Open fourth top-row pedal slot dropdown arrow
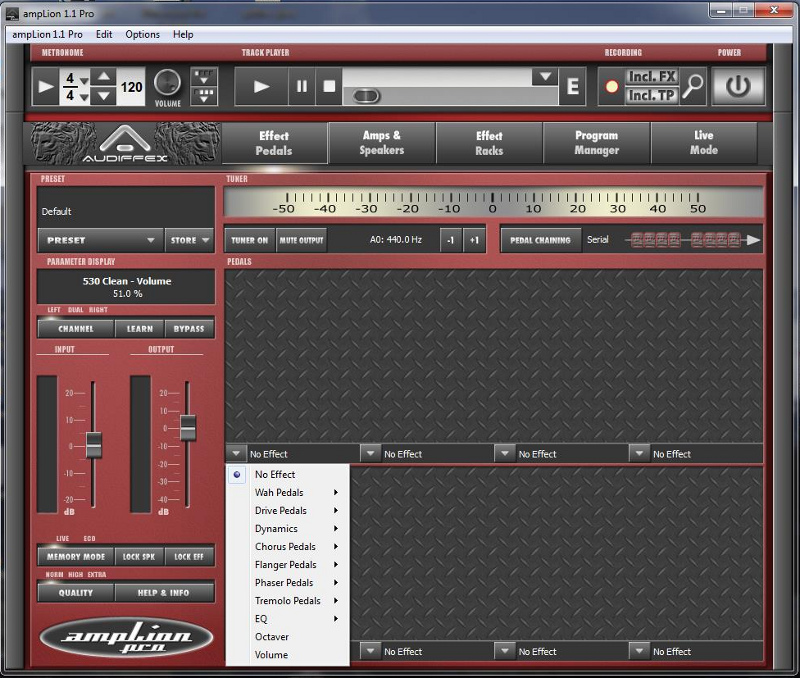The height and width of the screenshot is (678, 800). pyautogui.click(x=639, y=454)
